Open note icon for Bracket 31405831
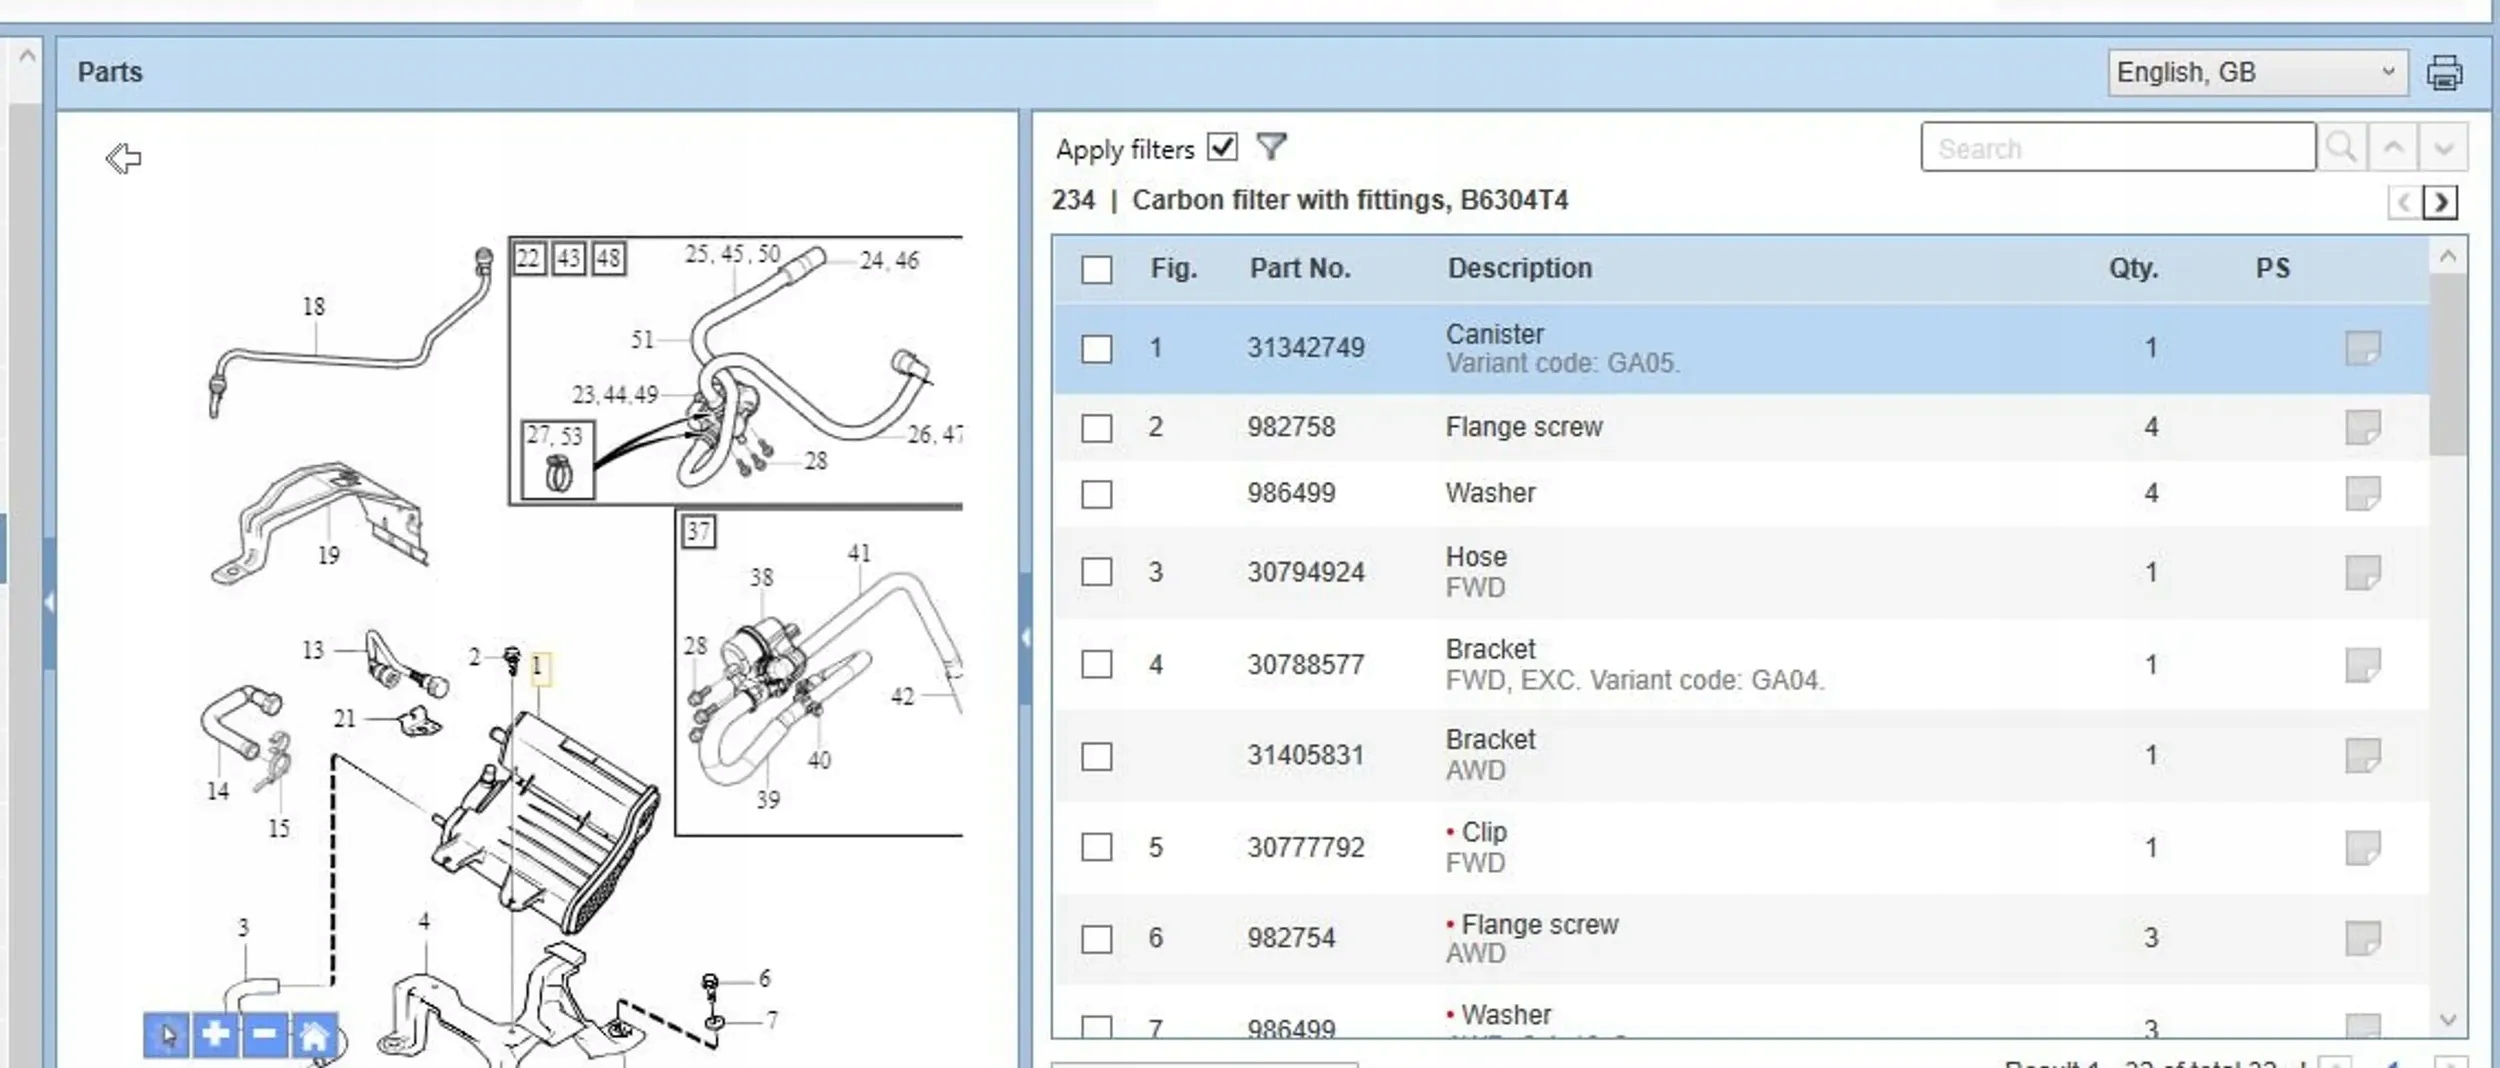Screen dimensions: 2500x1068 pyautogui.click(x=2363, y=755)
